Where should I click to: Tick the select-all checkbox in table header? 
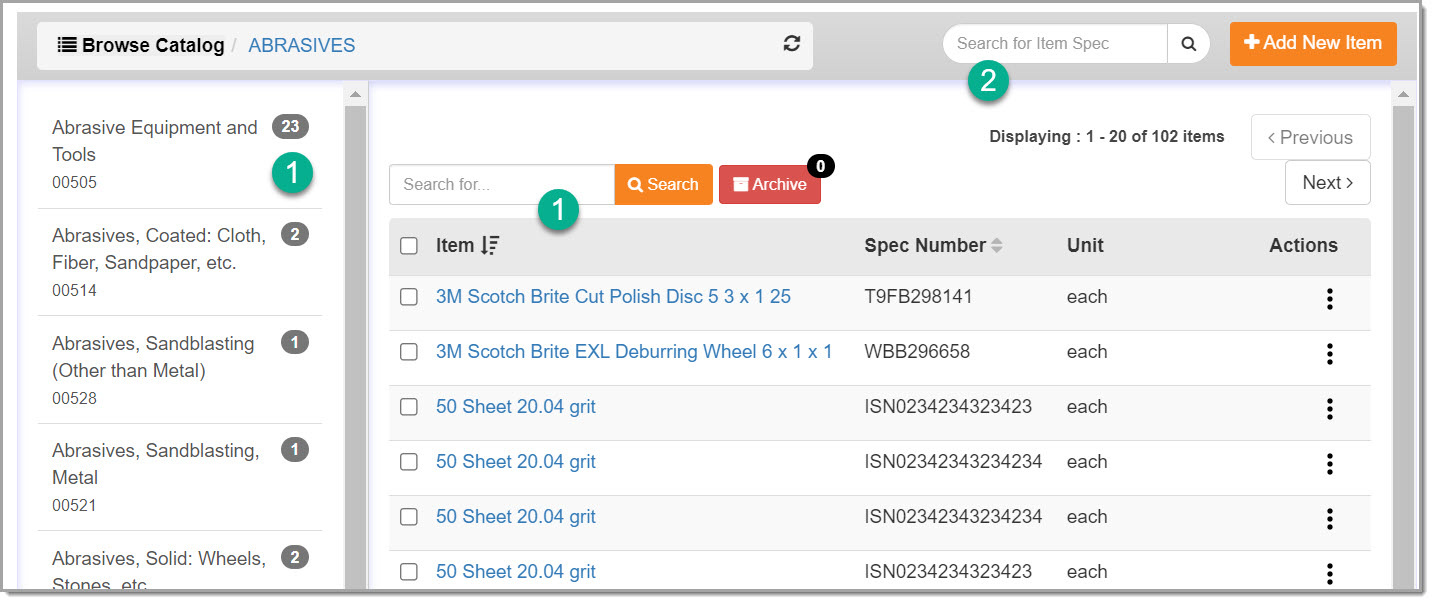tap(409, 245)
